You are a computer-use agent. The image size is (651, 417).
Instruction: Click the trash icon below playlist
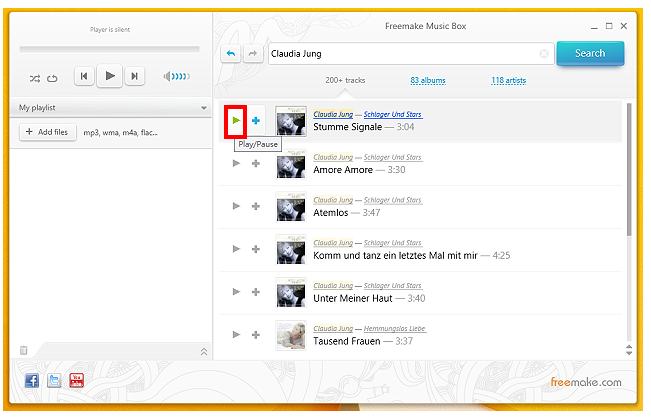click(24, 351)
